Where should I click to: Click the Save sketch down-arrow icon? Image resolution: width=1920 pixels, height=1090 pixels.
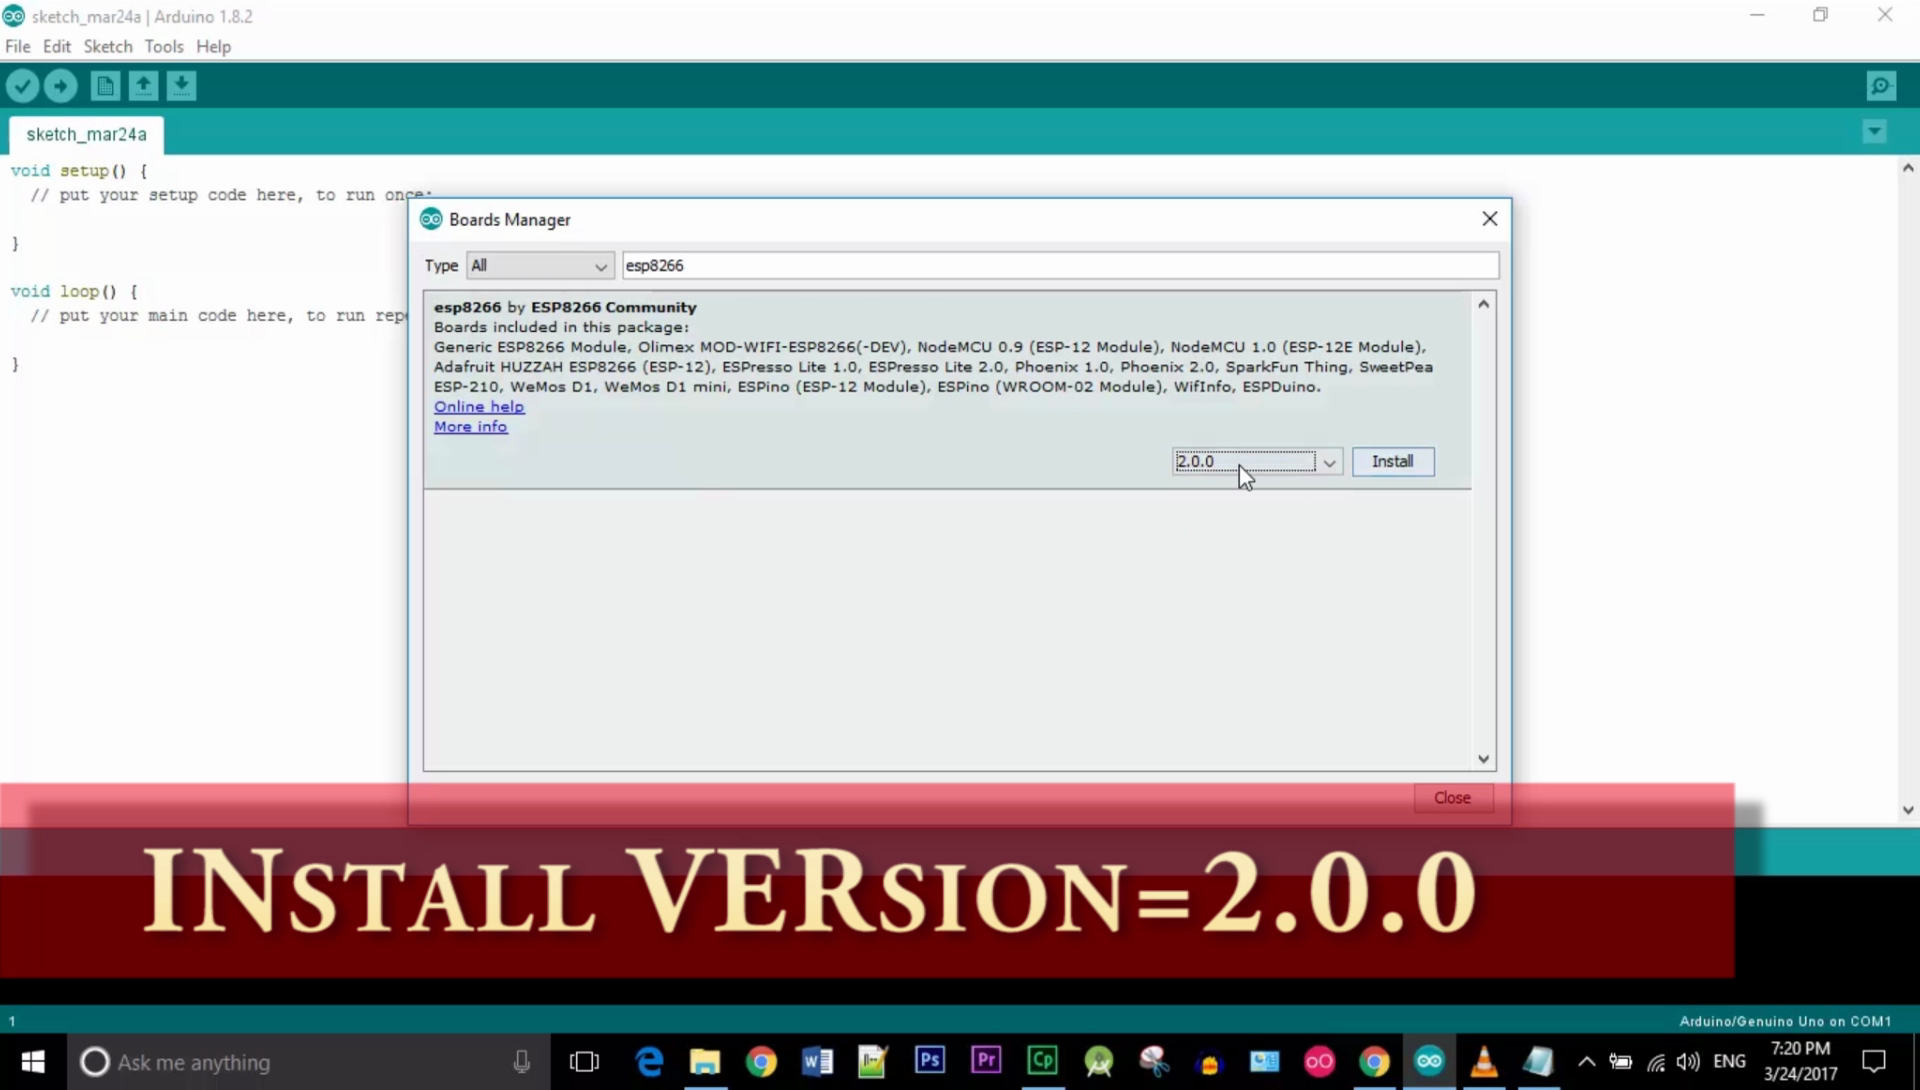click(x=181, y=86)
